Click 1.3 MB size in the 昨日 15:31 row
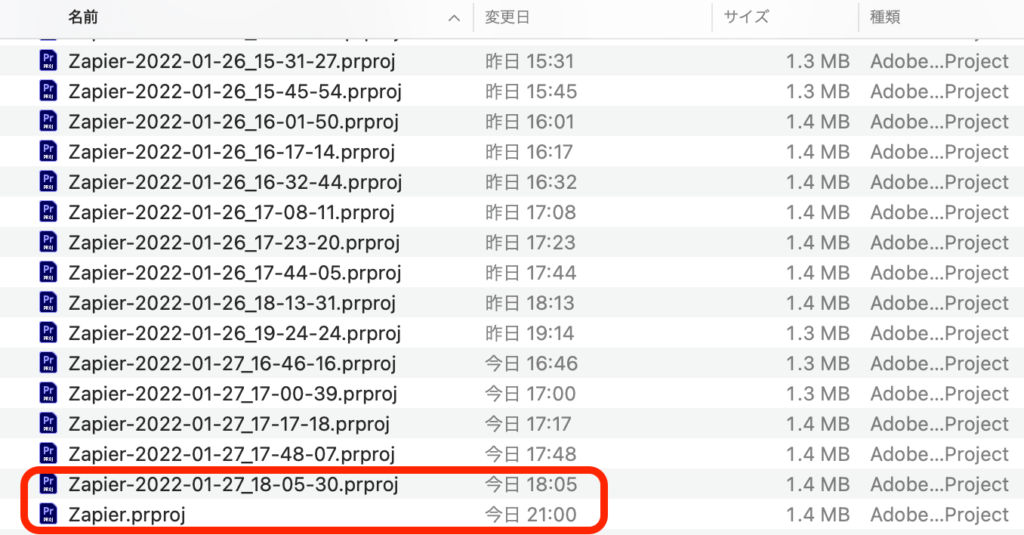The image size is (1024, 535). tap(818, 61)
